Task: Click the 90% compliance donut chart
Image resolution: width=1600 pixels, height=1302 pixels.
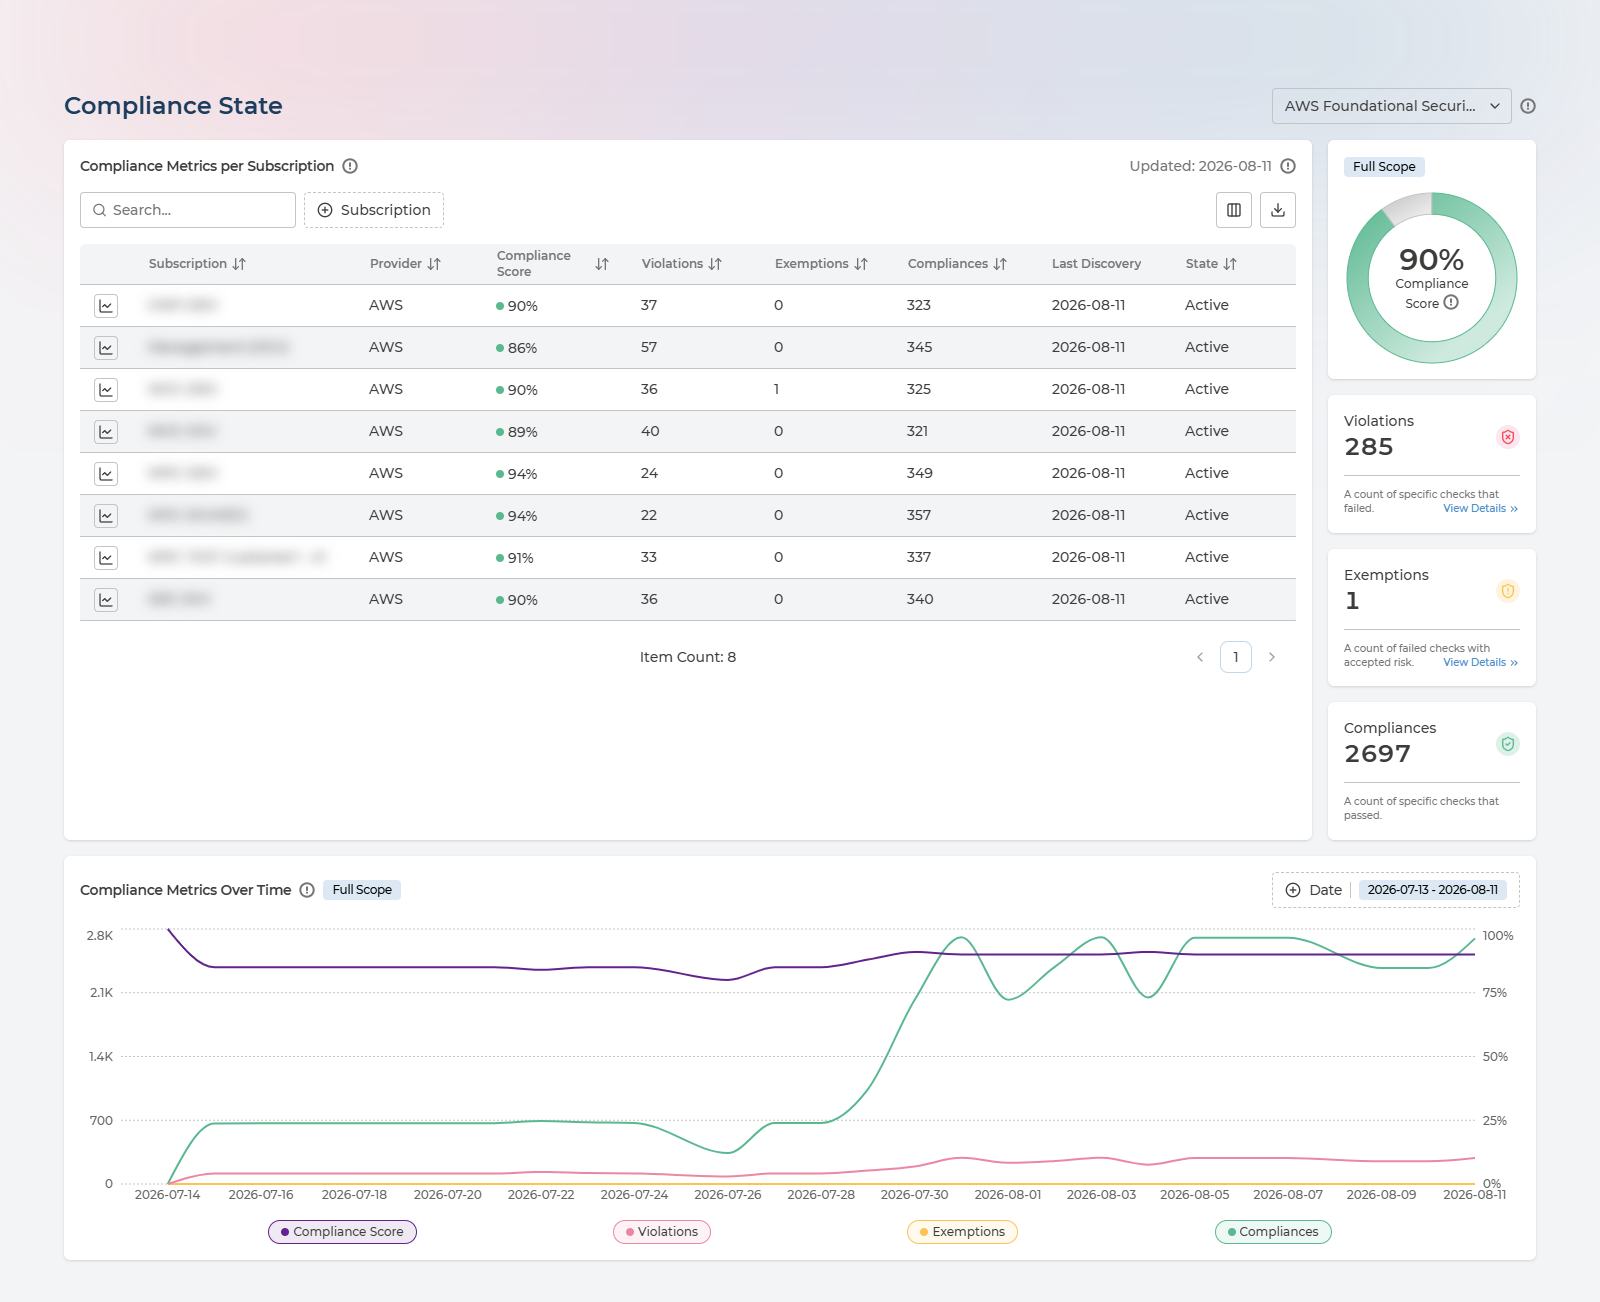Action: (x=1432, y=278)
